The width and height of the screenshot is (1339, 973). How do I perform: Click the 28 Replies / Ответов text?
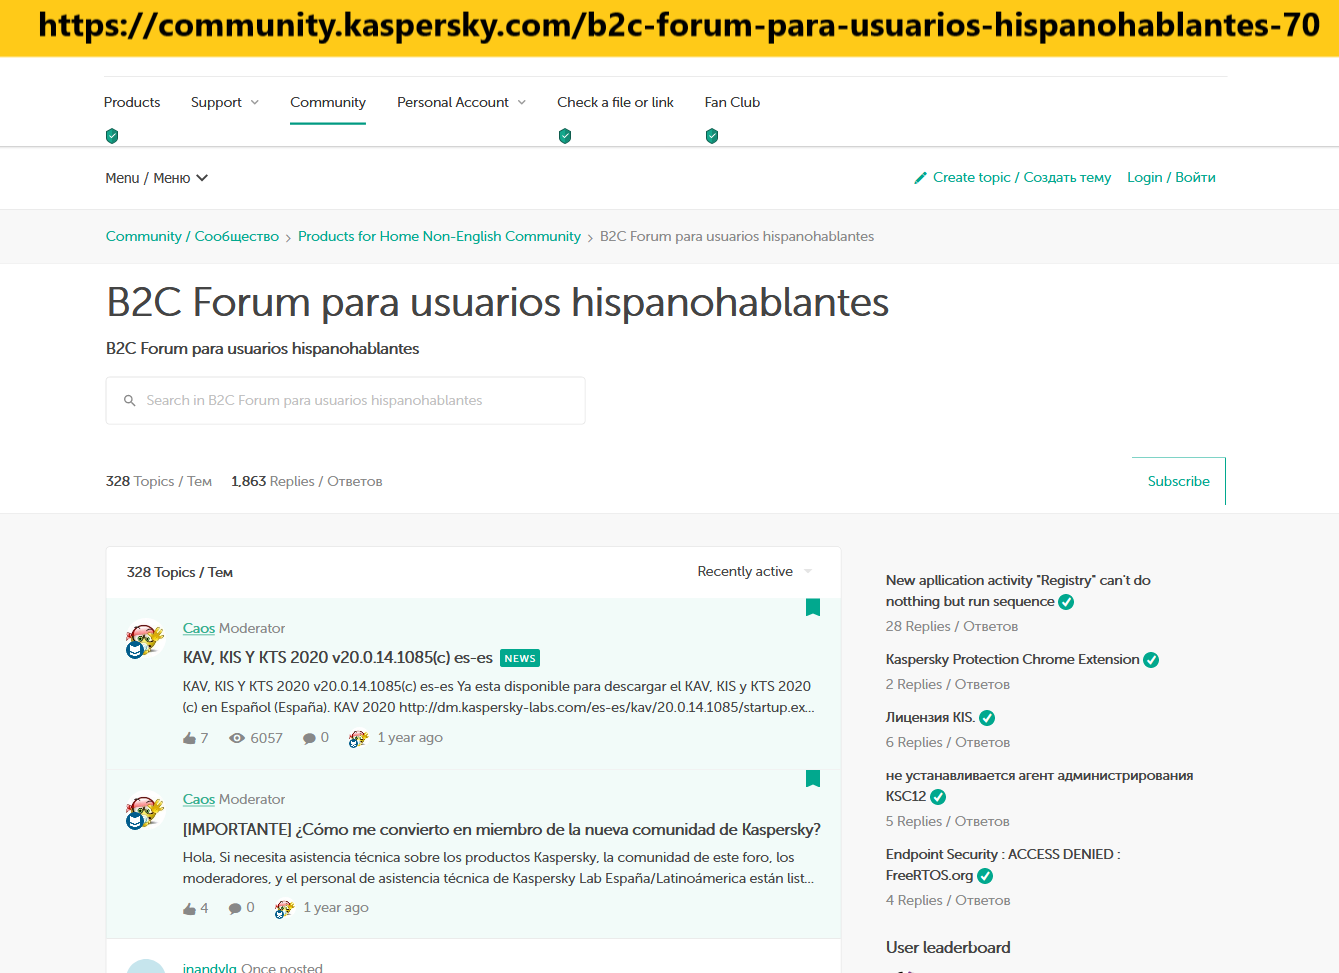click(952, 626)
